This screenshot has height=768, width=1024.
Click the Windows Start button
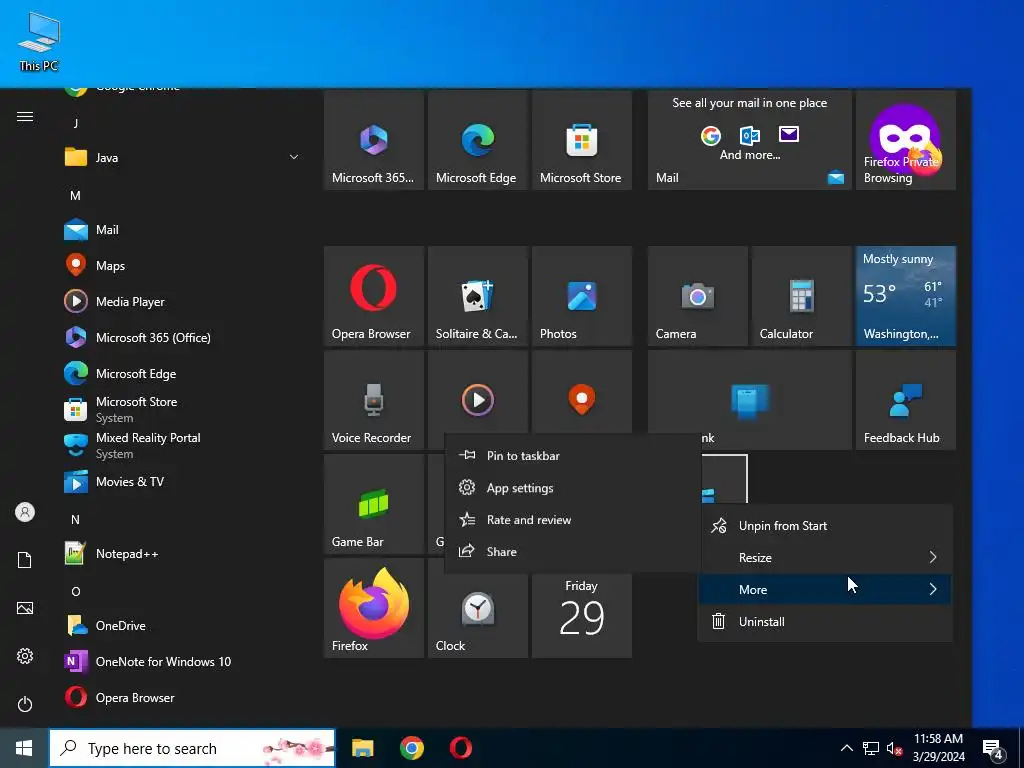pyautogui.click(x=24, y=748)
